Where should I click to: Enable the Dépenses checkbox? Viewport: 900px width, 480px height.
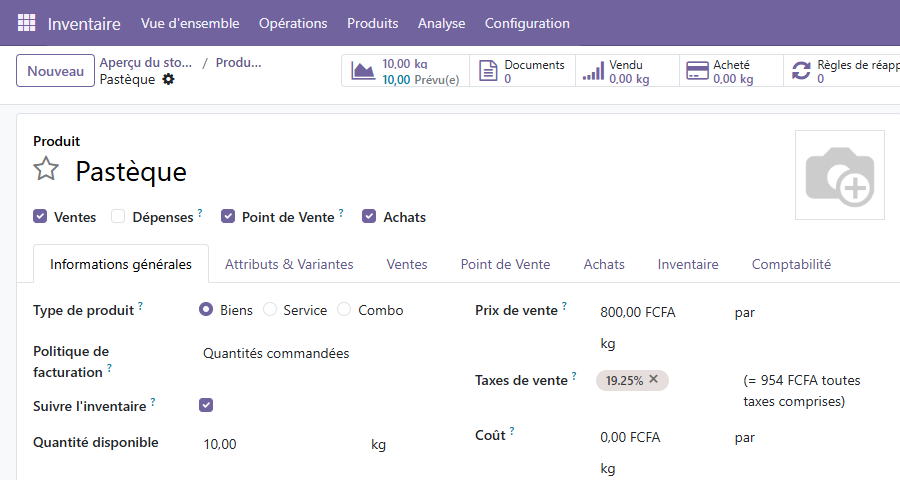pyautogui.click(x=118, y=216)
